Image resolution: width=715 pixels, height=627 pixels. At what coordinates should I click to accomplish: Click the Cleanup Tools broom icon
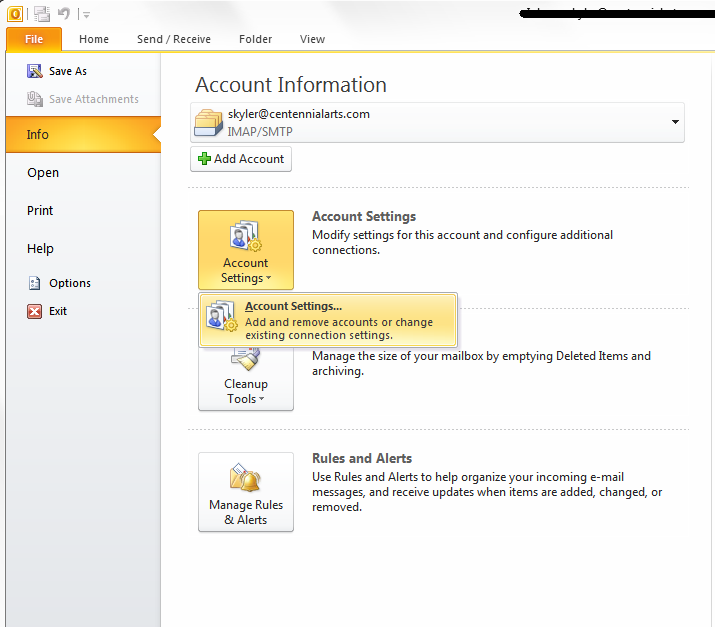coord(246,359)
